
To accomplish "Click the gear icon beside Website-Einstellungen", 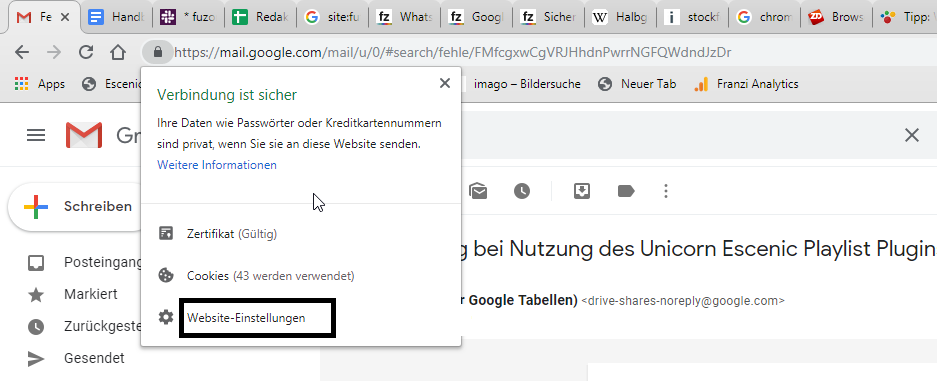I will (x=166, y=317).
